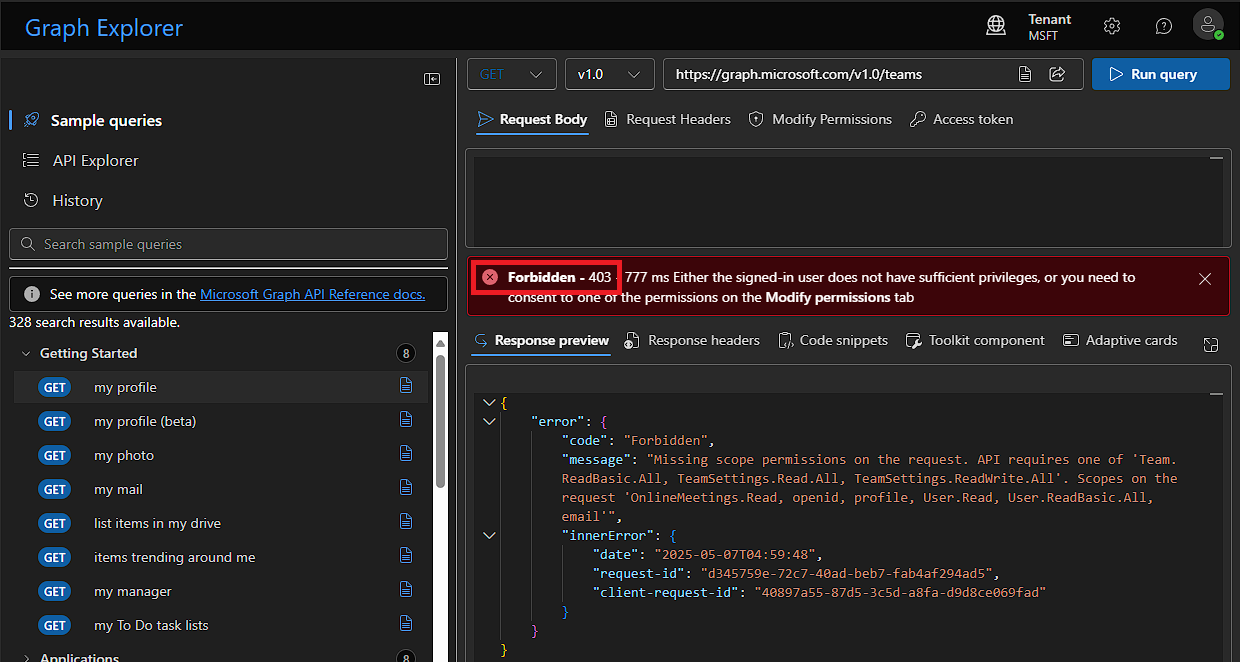The image size is (1240, 662).
Task: Select the language globe icon
Action: point(995,26)
